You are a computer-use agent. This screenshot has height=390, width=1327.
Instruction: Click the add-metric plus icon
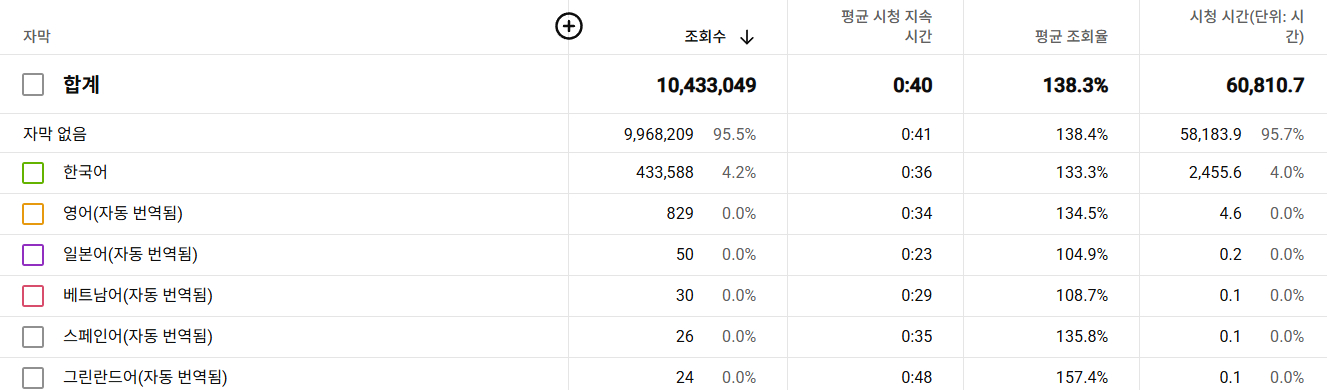coord(569,27)
